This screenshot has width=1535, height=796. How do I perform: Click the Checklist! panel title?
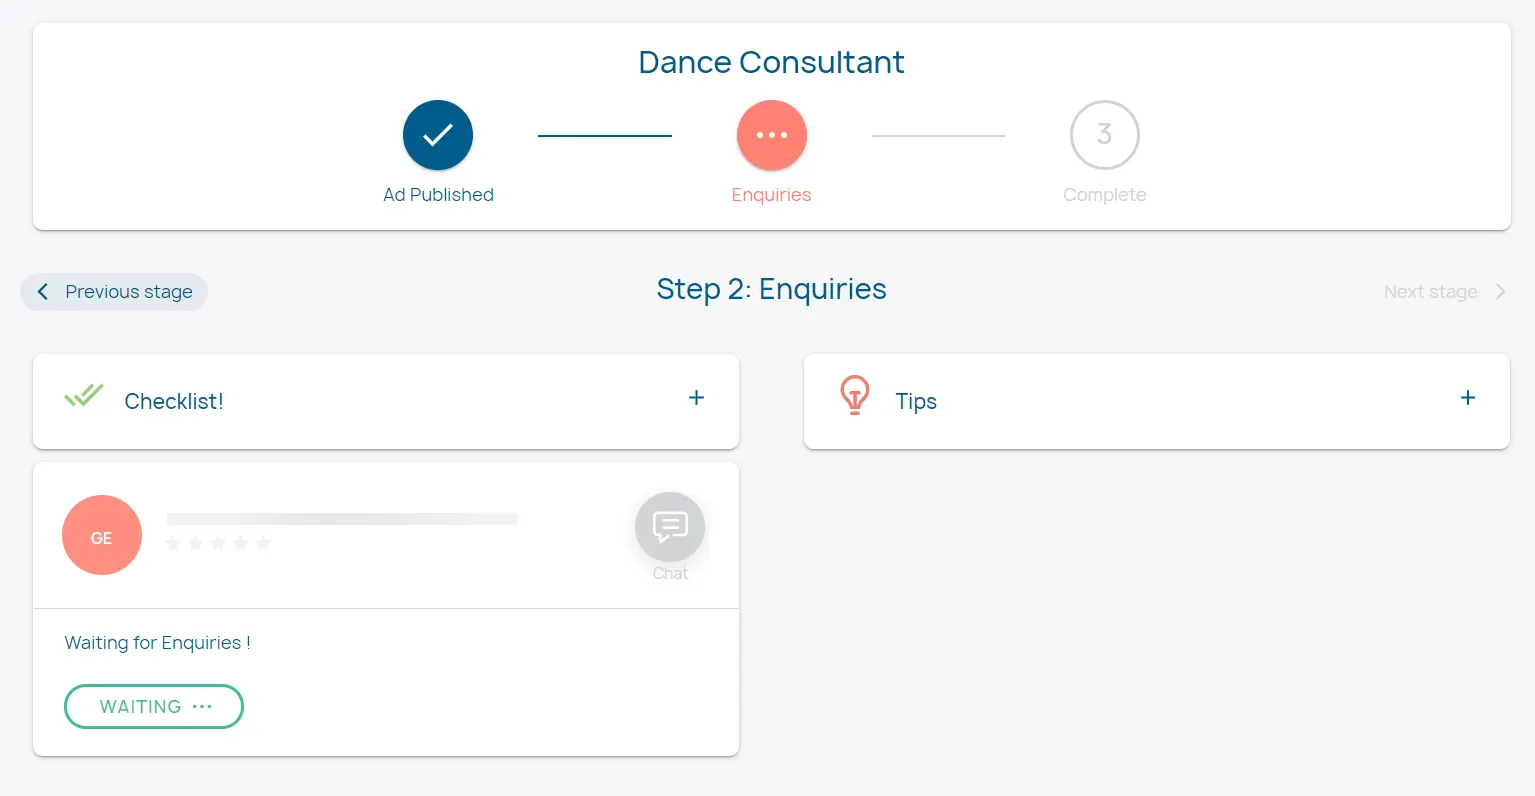click(x=174, y=401)
